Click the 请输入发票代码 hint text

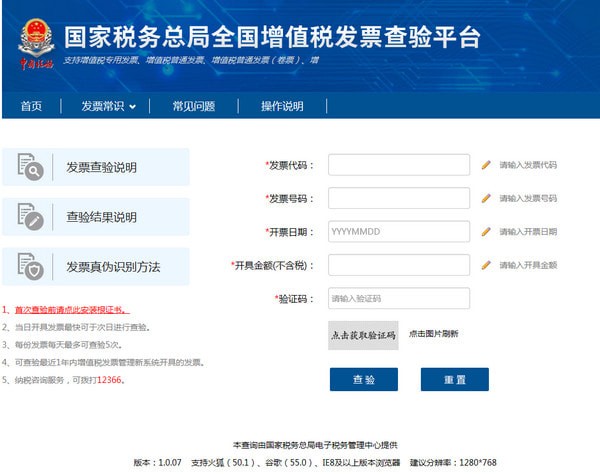point(528,165)
